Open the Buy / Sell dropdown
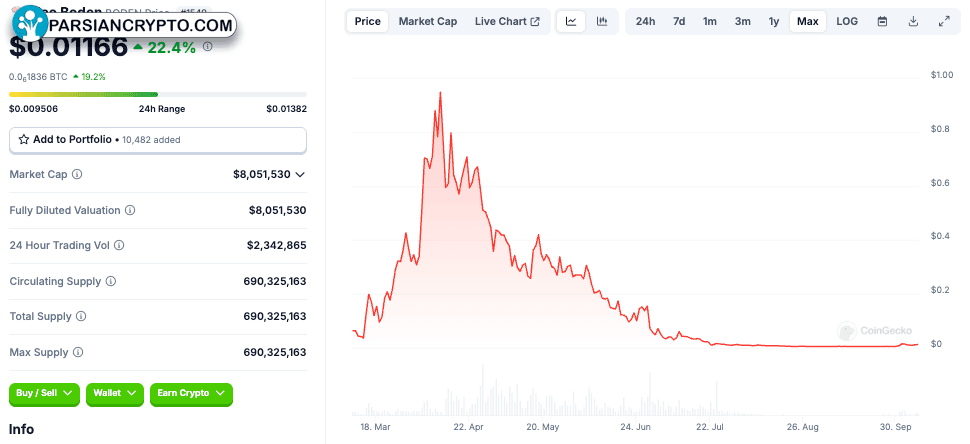 (45, 393)
